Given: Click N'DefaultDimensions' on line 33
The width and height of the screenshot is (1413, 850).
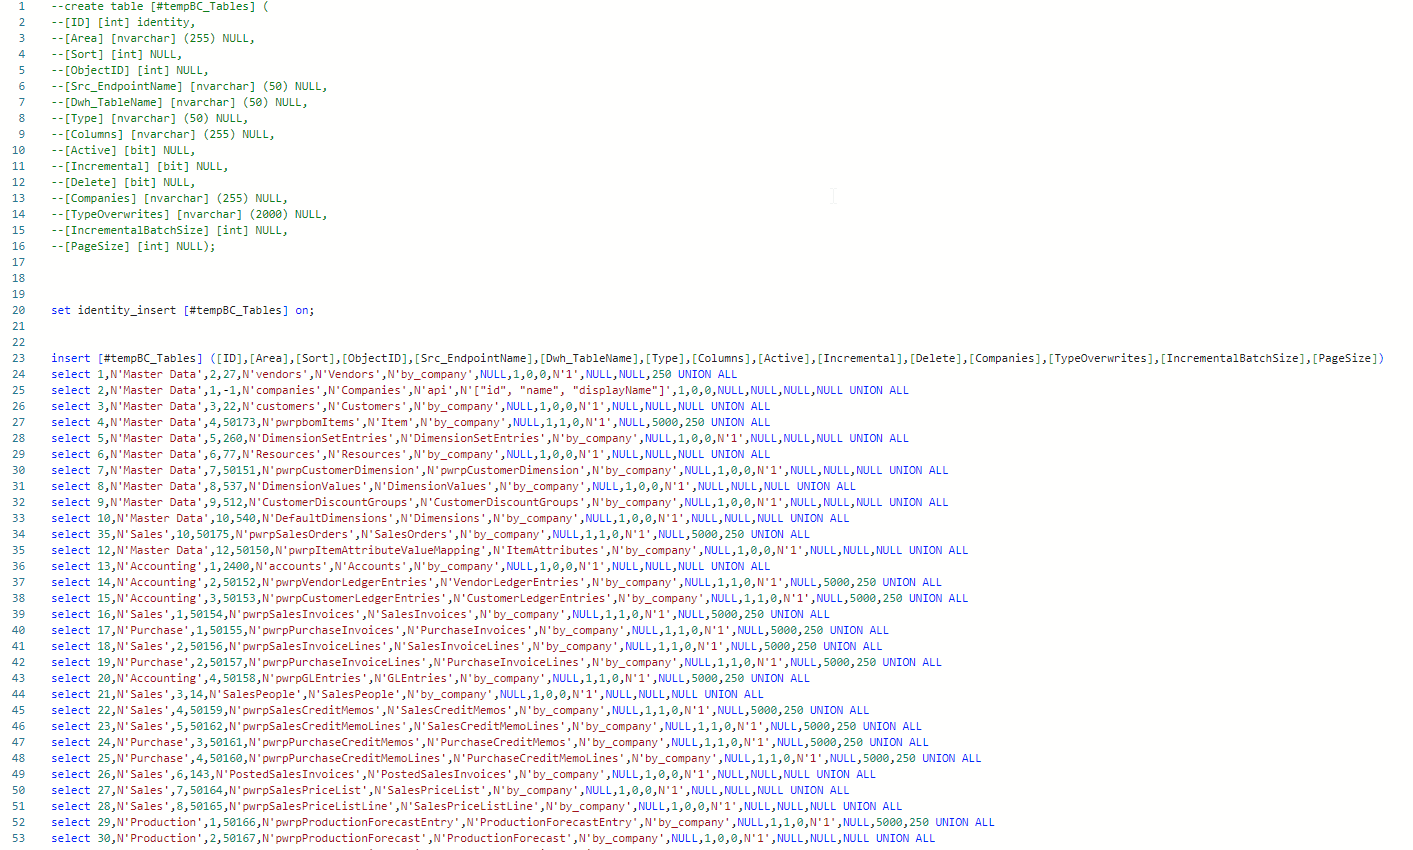Looking at the screenshot, I should click(x=328, y=518).
